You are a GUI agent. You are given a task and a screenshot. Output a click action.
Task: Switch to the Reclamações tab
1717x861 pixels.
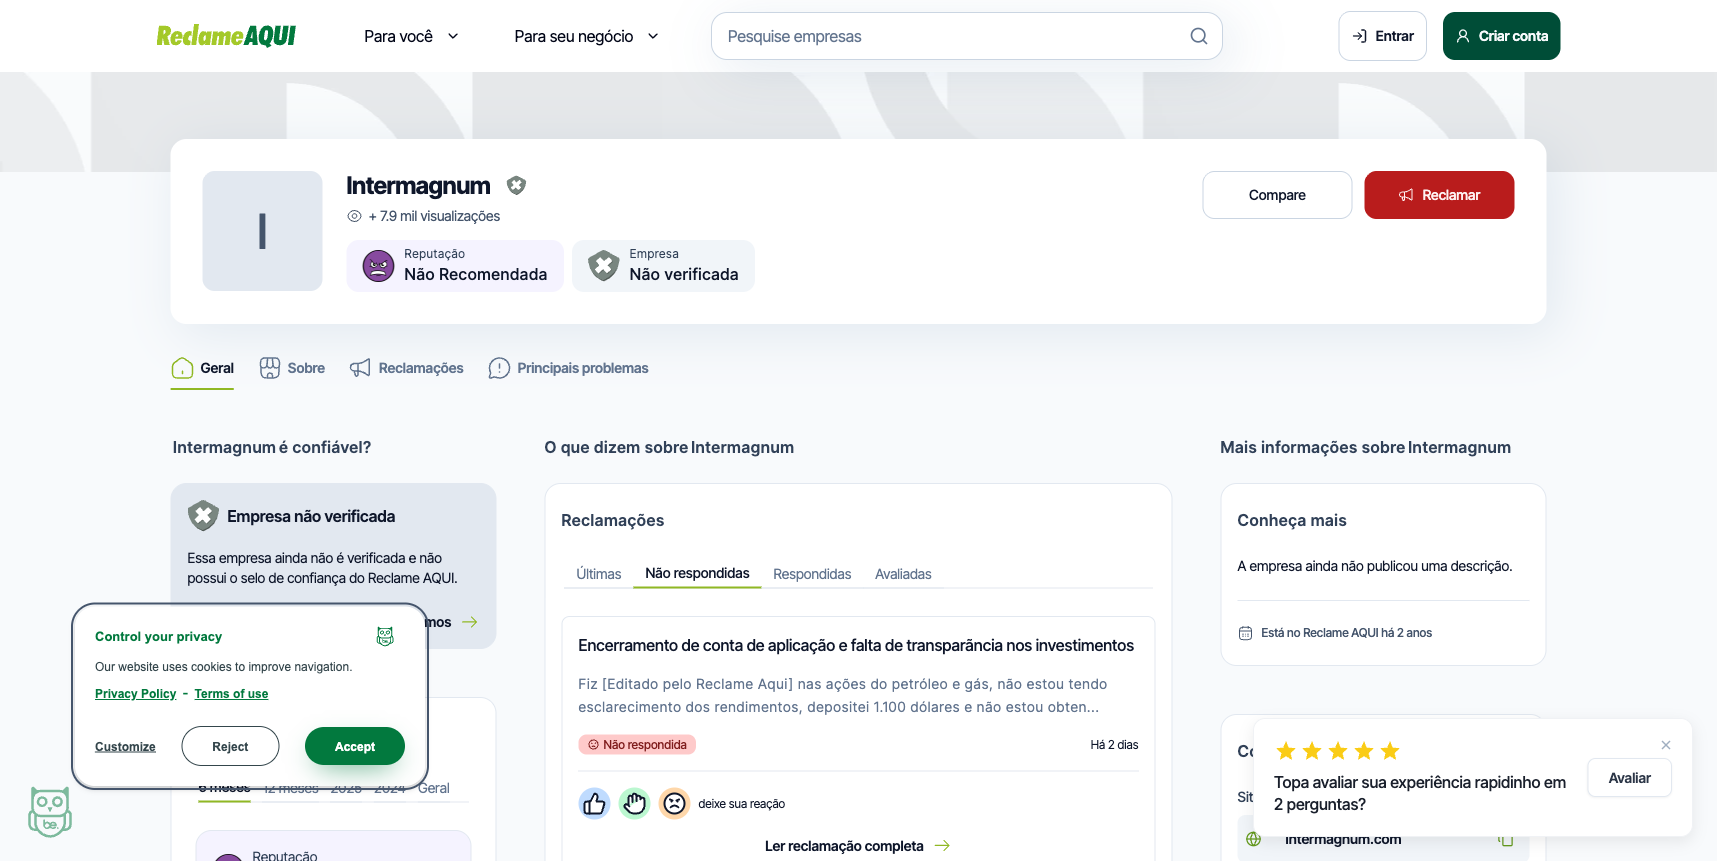click(406, 368)
